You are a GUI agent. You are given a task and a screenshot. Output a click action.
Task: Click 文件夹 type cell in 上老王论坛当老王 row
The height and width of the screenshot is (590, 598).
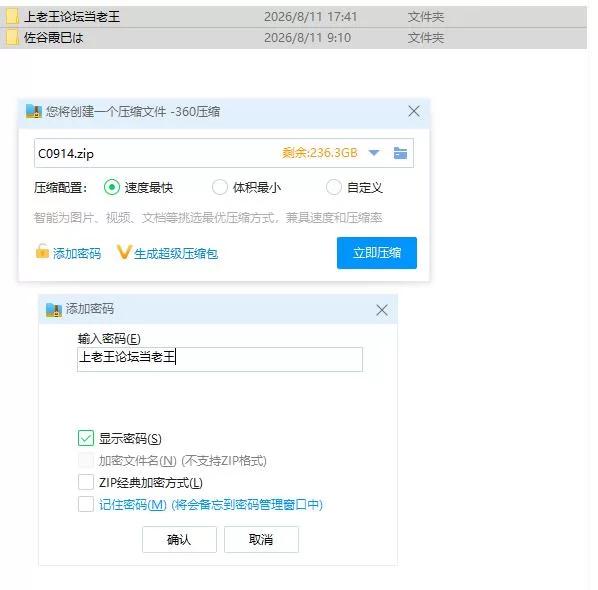pyautogui.click(x=426, y=17)
